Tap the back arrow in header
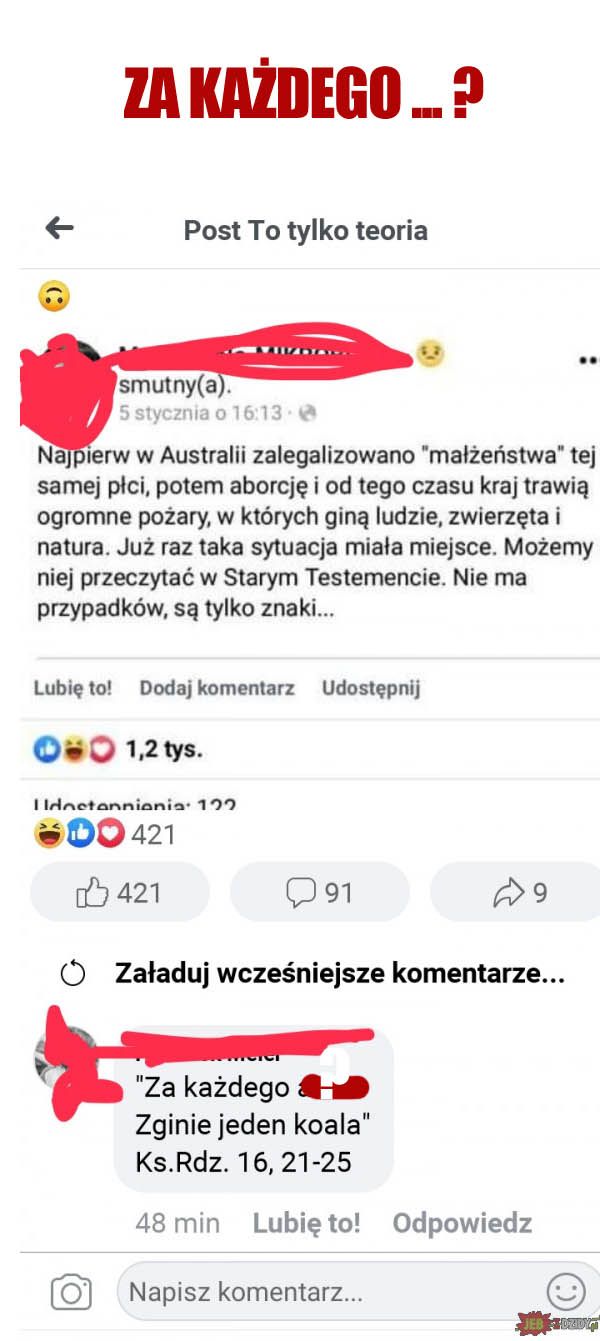Screen dimensions: 600x1341 60,229
